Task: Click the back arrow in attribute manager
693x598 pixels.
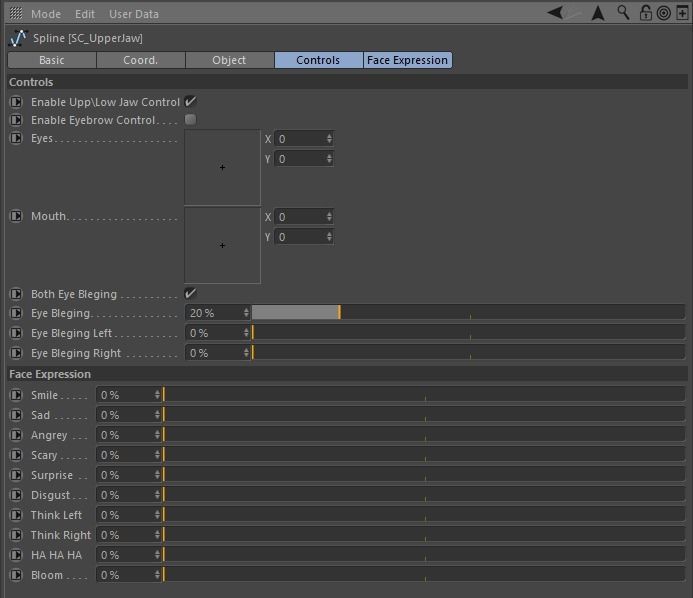Action: (555, 12)
